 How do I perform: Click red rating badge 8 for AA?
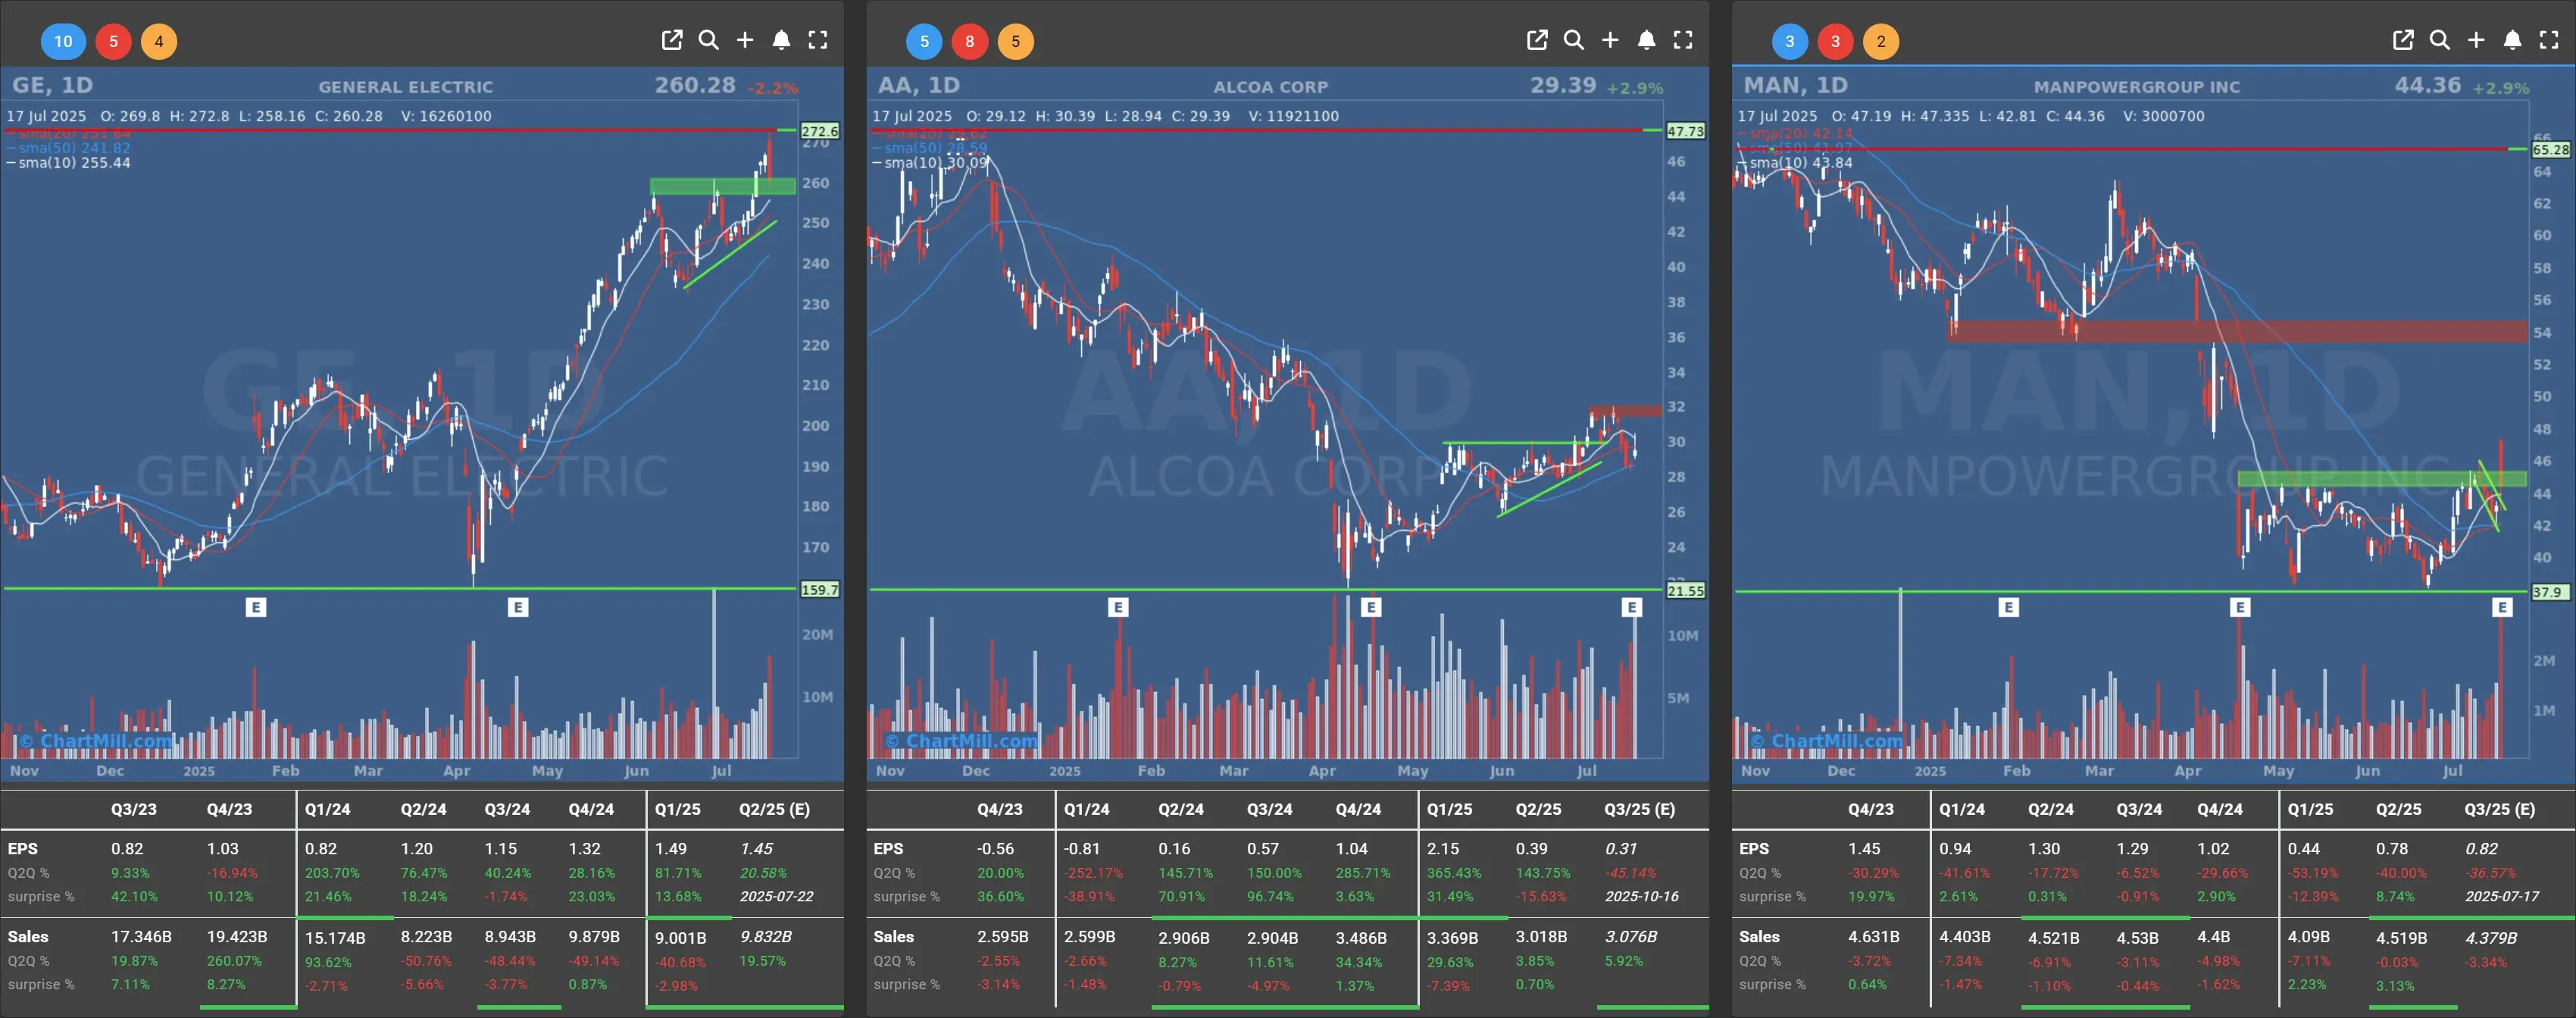[970, 41]
